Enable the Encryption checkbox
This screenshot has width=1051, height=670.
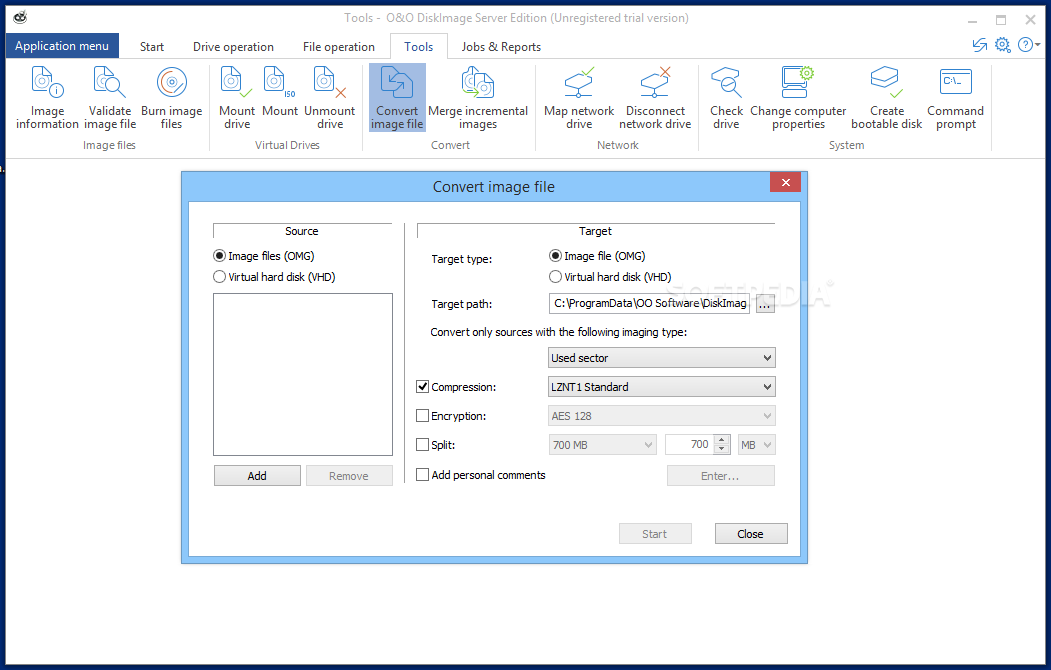pos(422,415)
